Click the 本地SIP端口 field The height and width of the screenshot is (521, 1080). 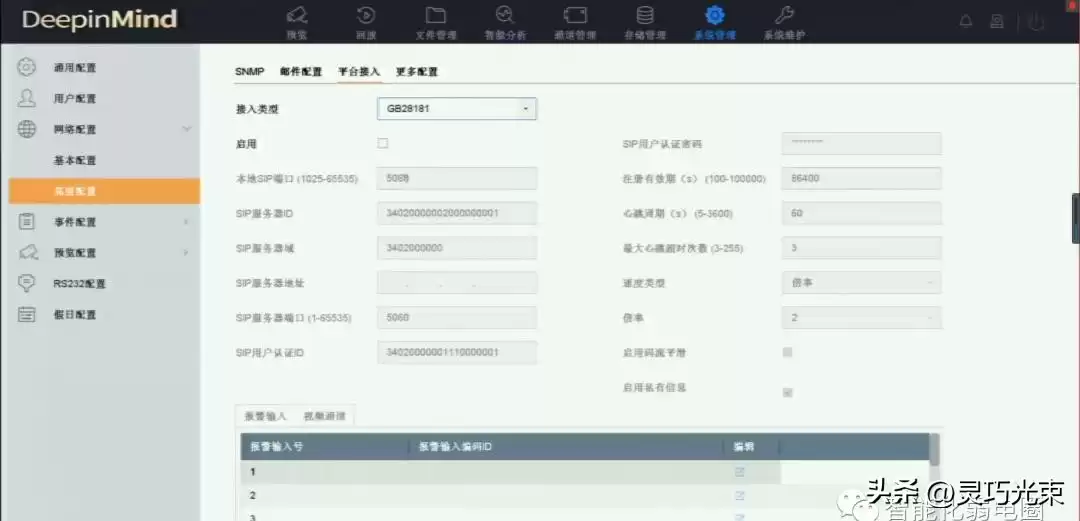tap(457, 178)
